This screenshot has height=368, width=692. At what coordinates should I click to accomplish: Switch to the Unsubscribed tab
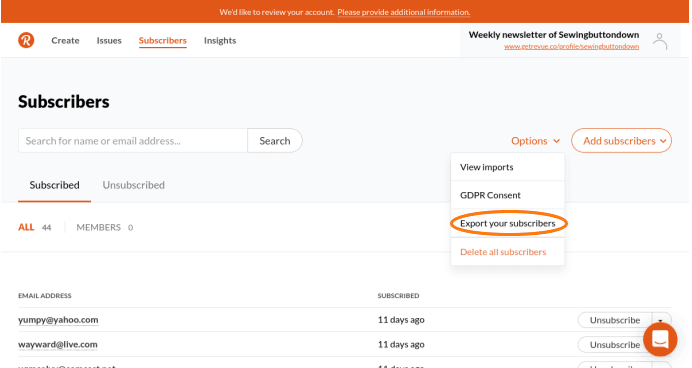tap(134, 185)
